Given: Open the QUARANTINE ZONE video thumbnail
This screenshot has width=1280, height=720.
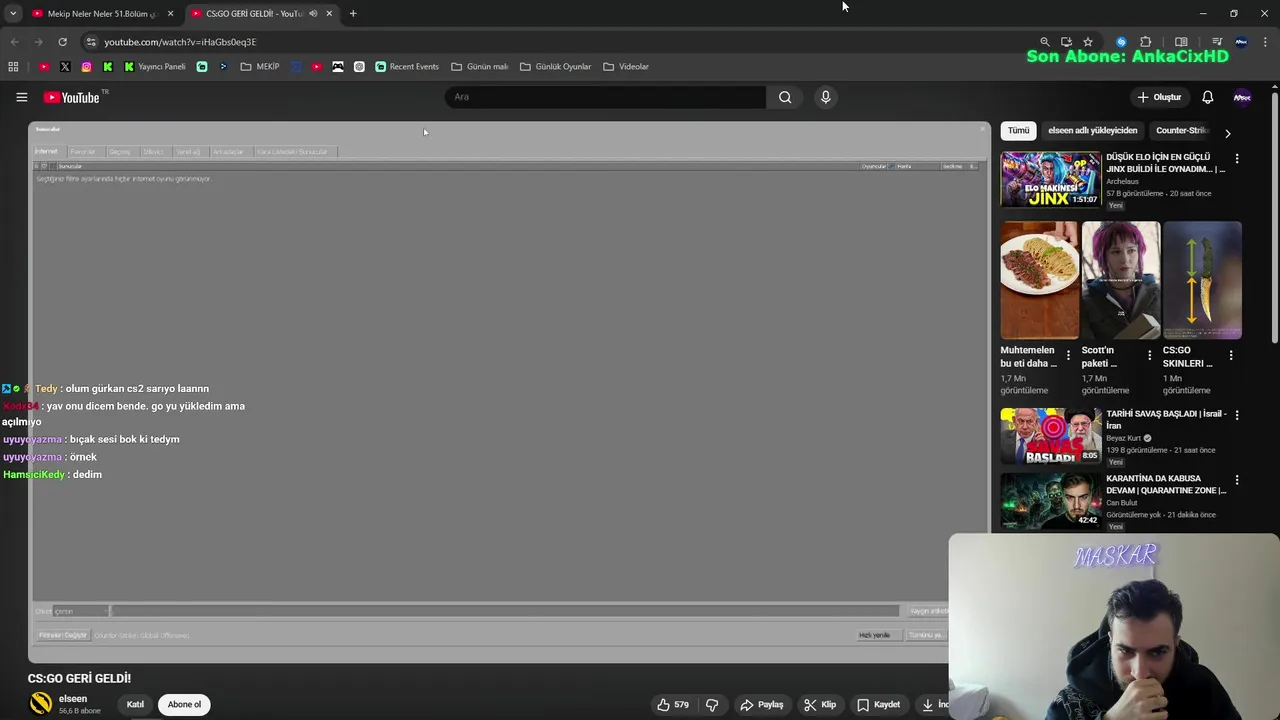Looking at the screenshot, I should point(1050,500).
